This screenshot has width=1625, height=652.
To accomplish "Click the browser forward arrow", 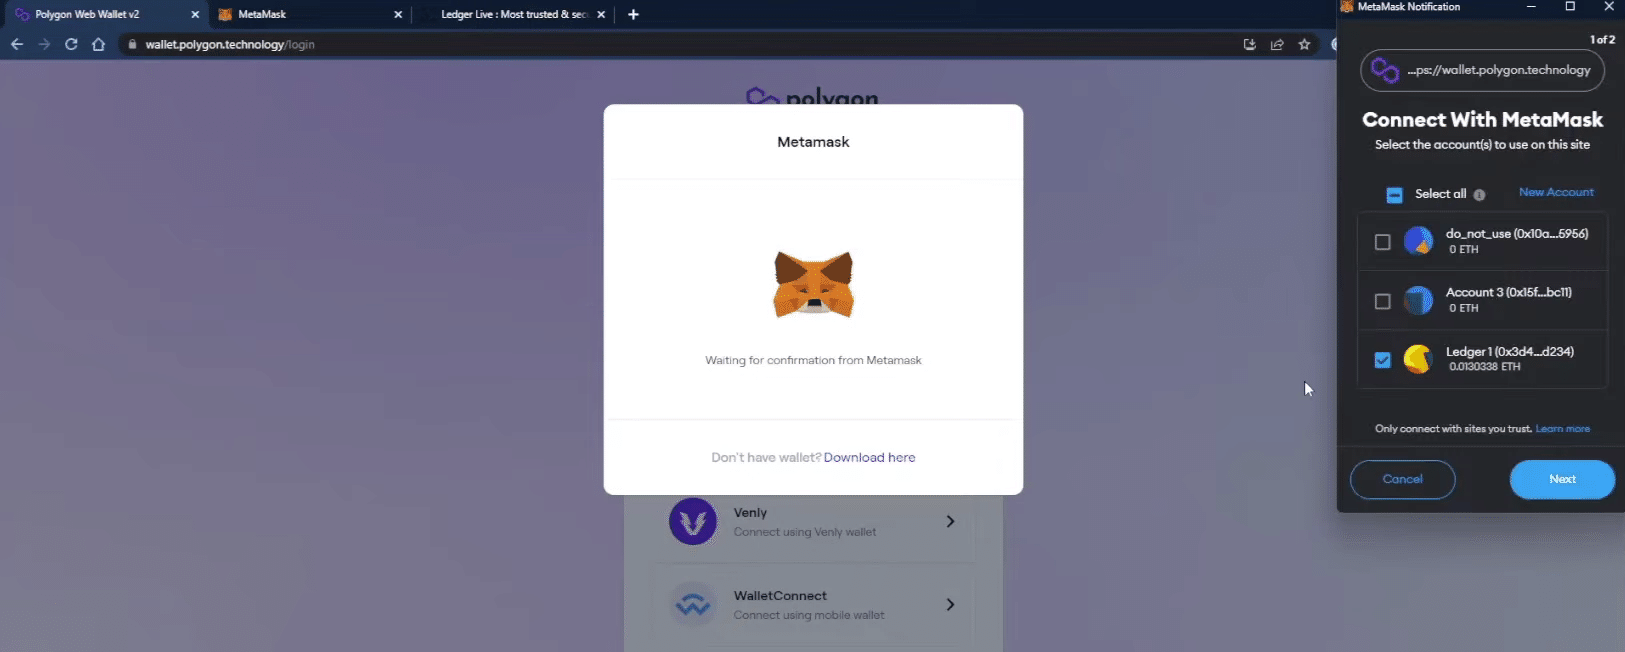I will pyautogui.click(x=44, y=44).
